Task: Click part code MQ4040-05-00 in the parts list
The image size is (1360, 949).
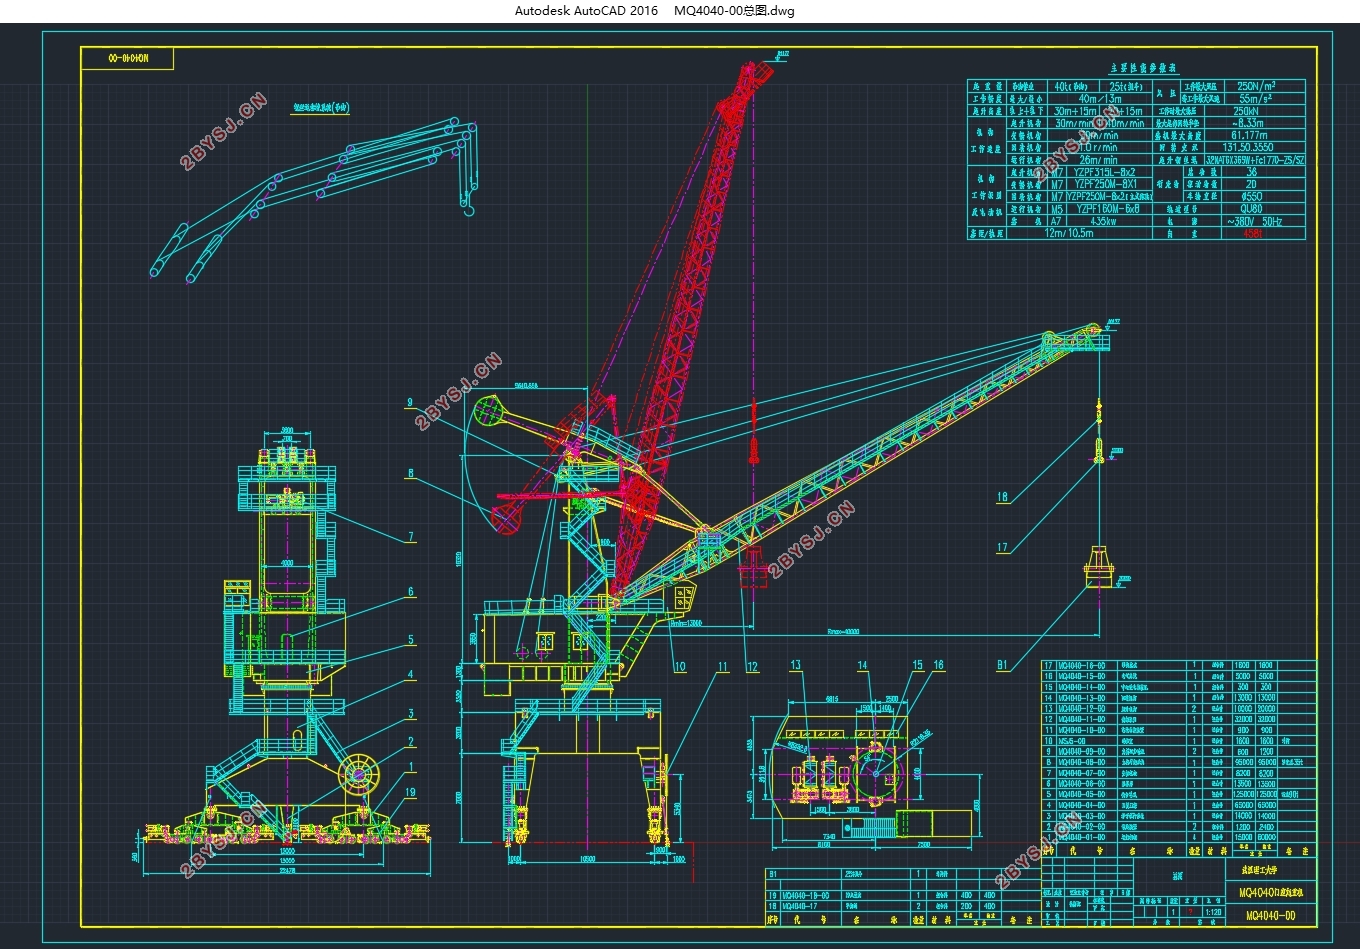Action: 1081,795
